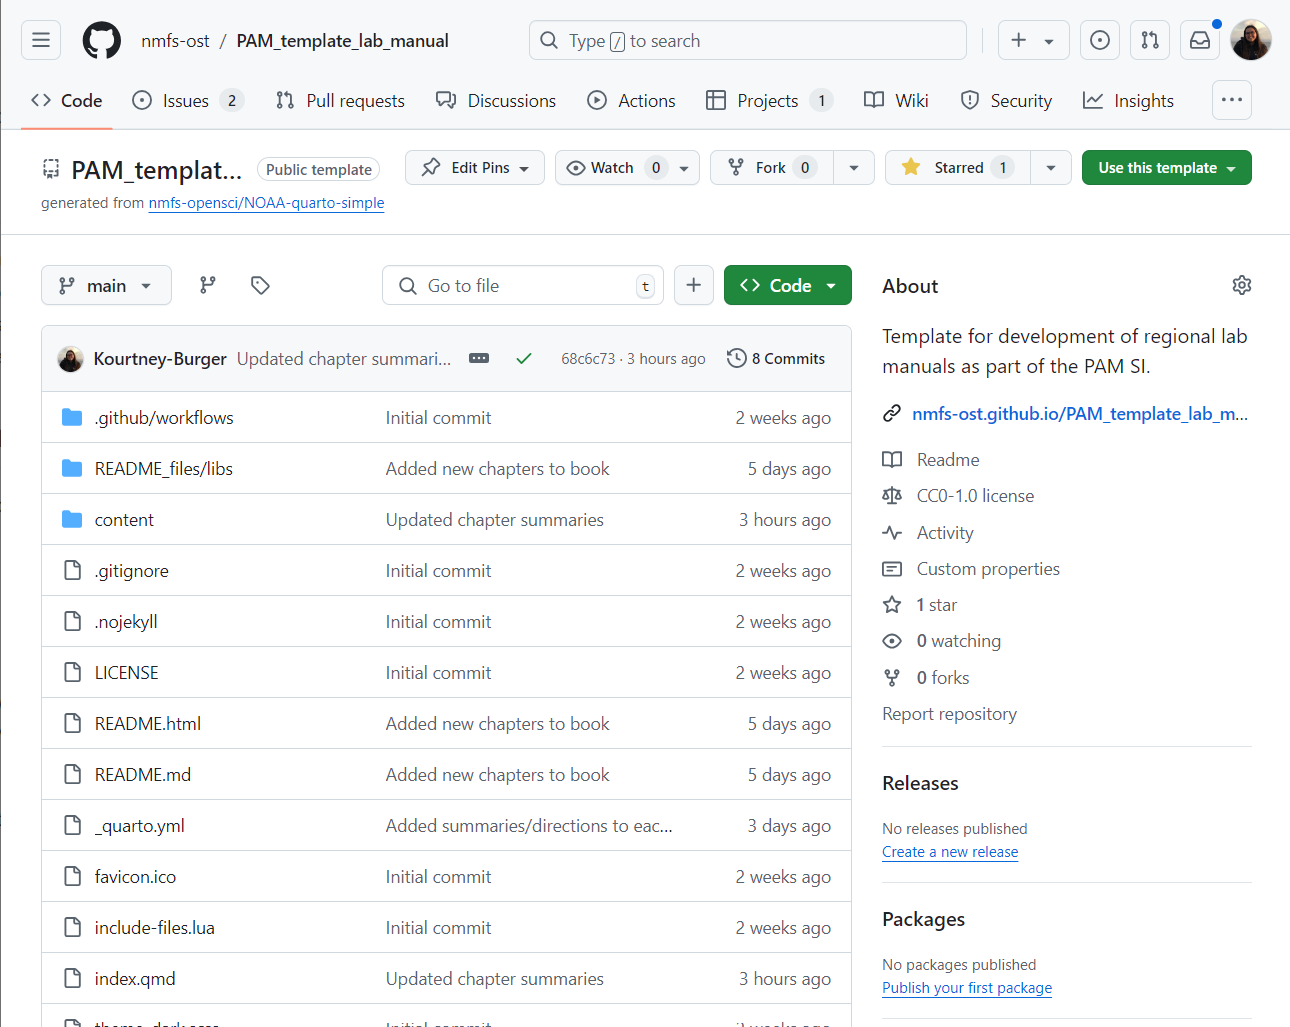Open the notifications inbox icon

(x=1200, y=40)
